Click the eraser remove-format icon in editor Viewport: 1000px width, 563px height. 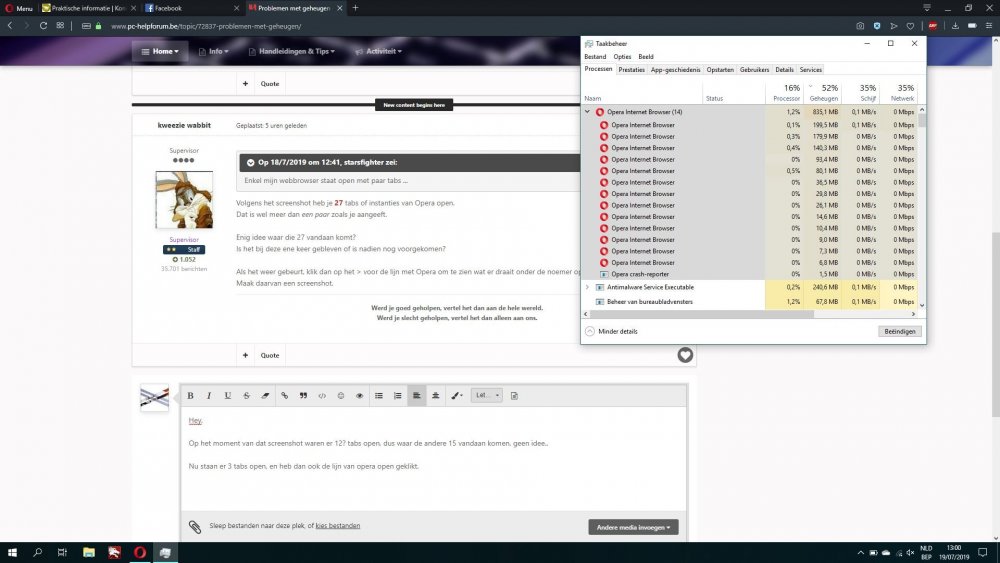click(x=265, y=395)
